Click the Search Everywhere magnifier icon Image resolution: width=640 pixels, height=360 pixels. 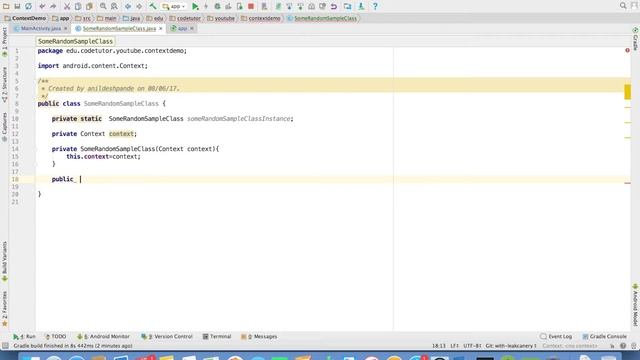(x=623, y=6)
